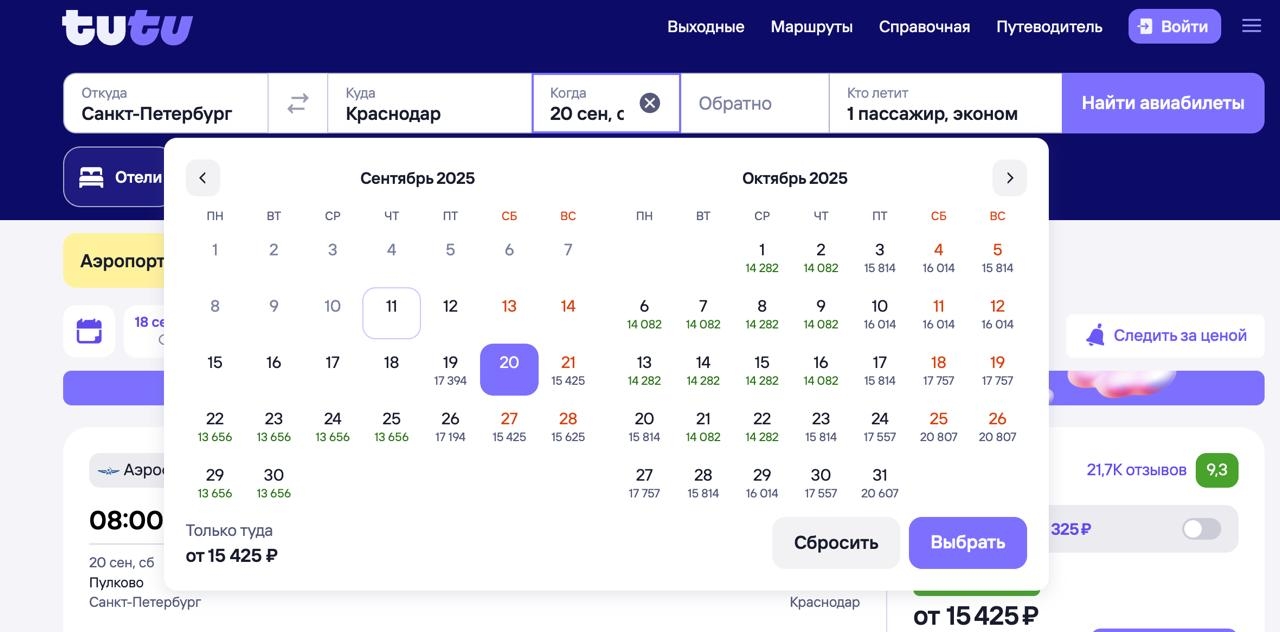Toggle the switch next to 325 ₽
This screenshot has height=632, width=1280.
click(x=1201, y=529)
